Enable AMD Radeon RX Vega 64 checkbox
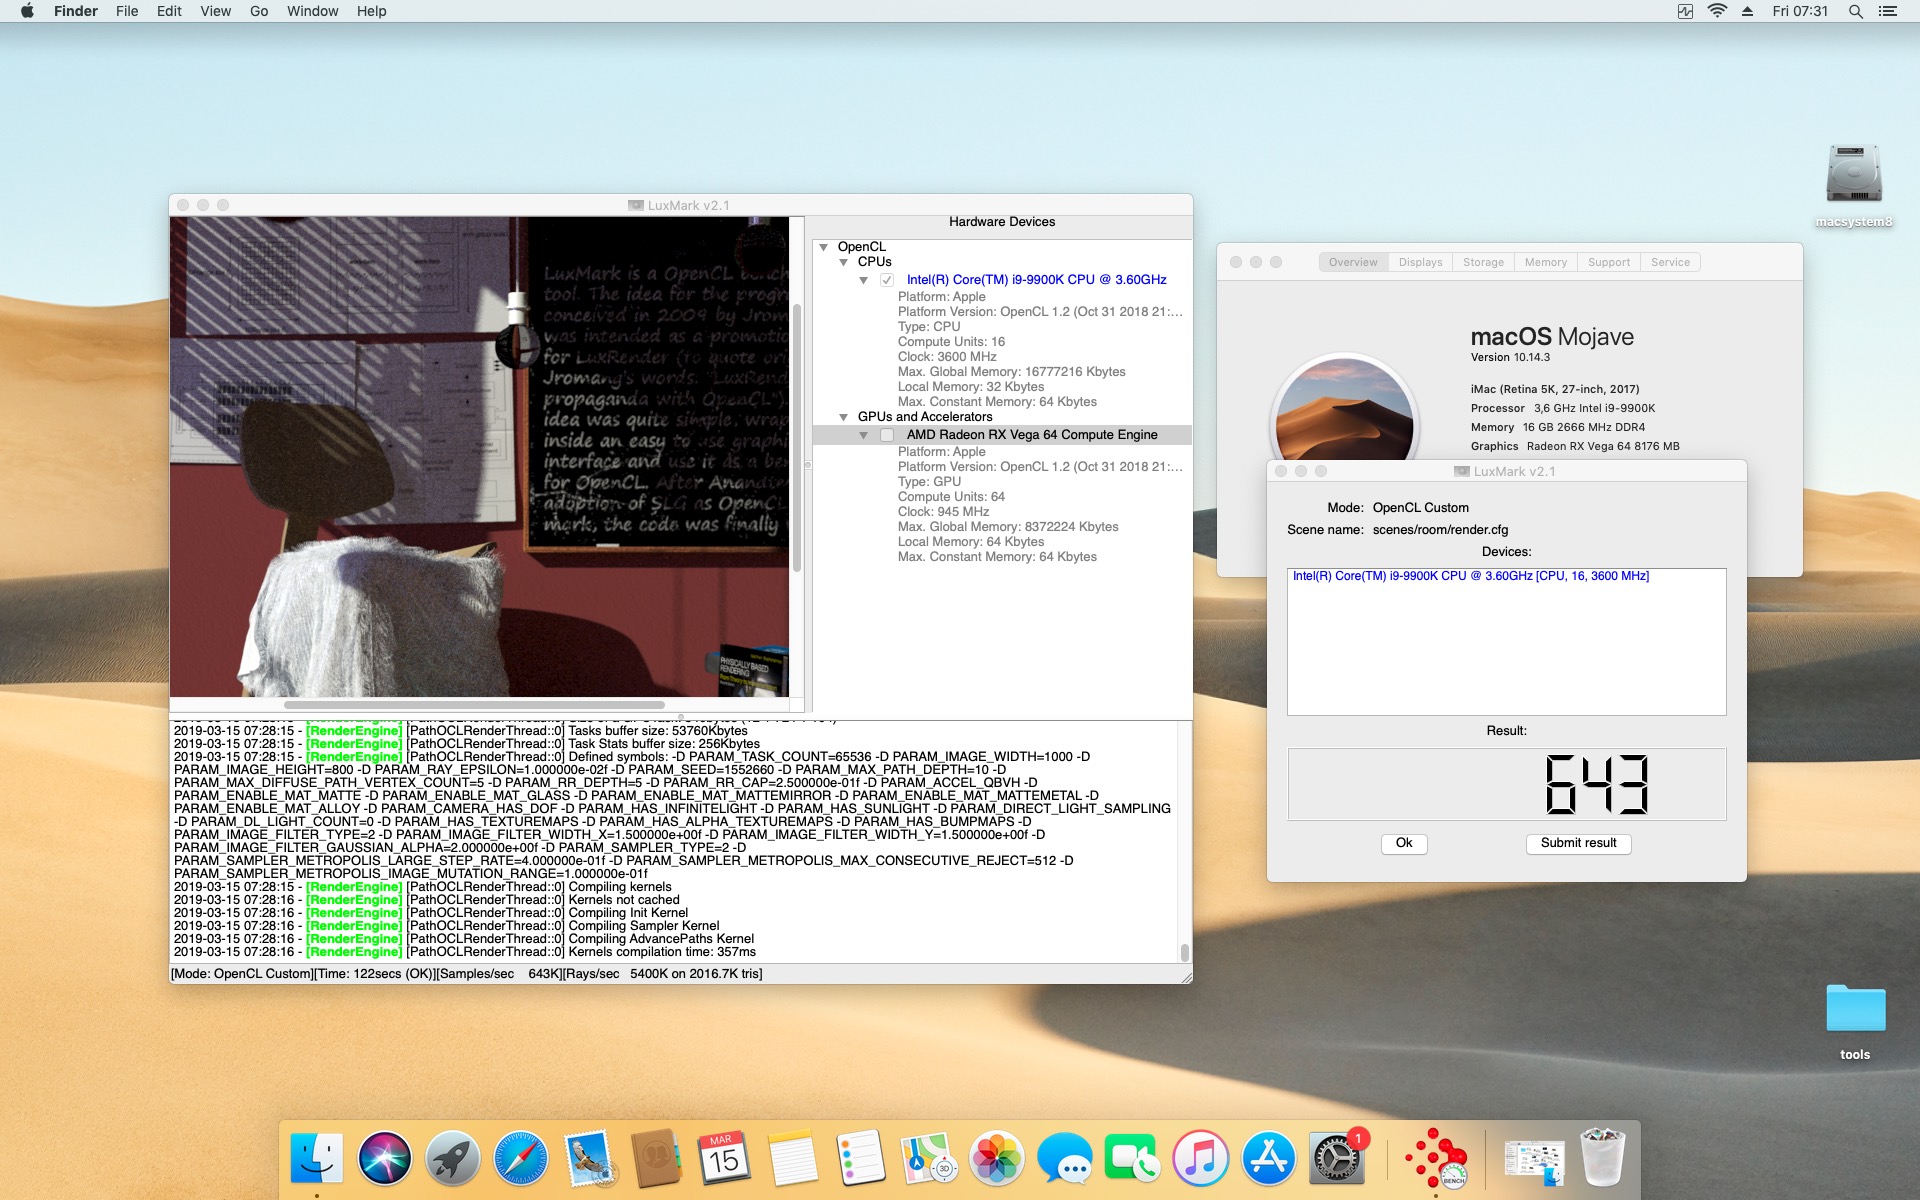Image resolution: width=1920 pixels, height=1200 pixels. pyautogui.click(x=887, y=435)
